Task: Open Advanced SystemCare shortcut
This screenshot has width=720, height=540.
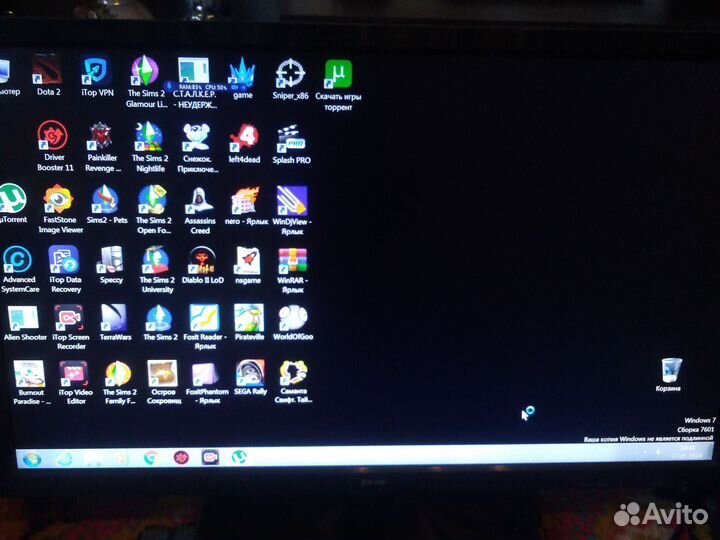Action: [x=18, y=262]
